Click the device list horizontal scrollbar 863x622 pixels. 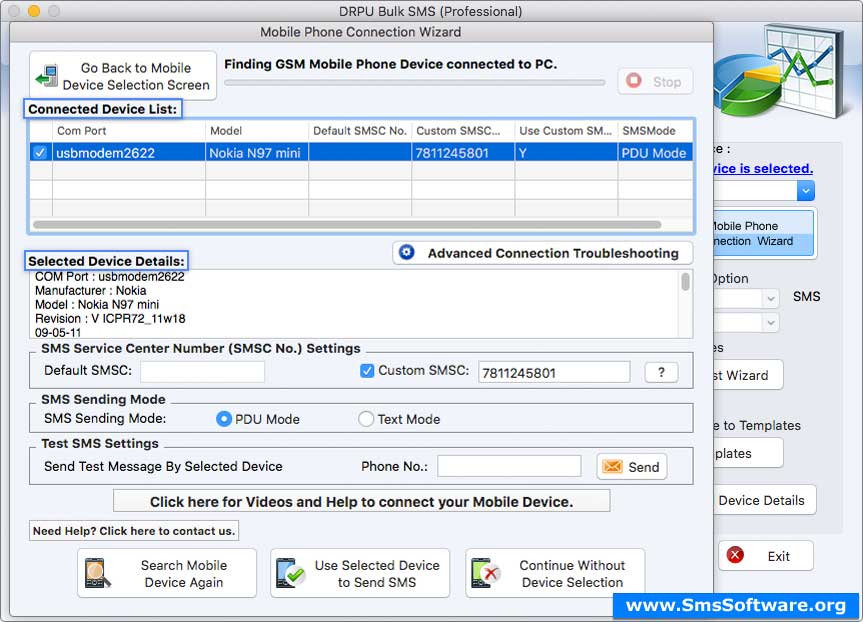point(347,225)
